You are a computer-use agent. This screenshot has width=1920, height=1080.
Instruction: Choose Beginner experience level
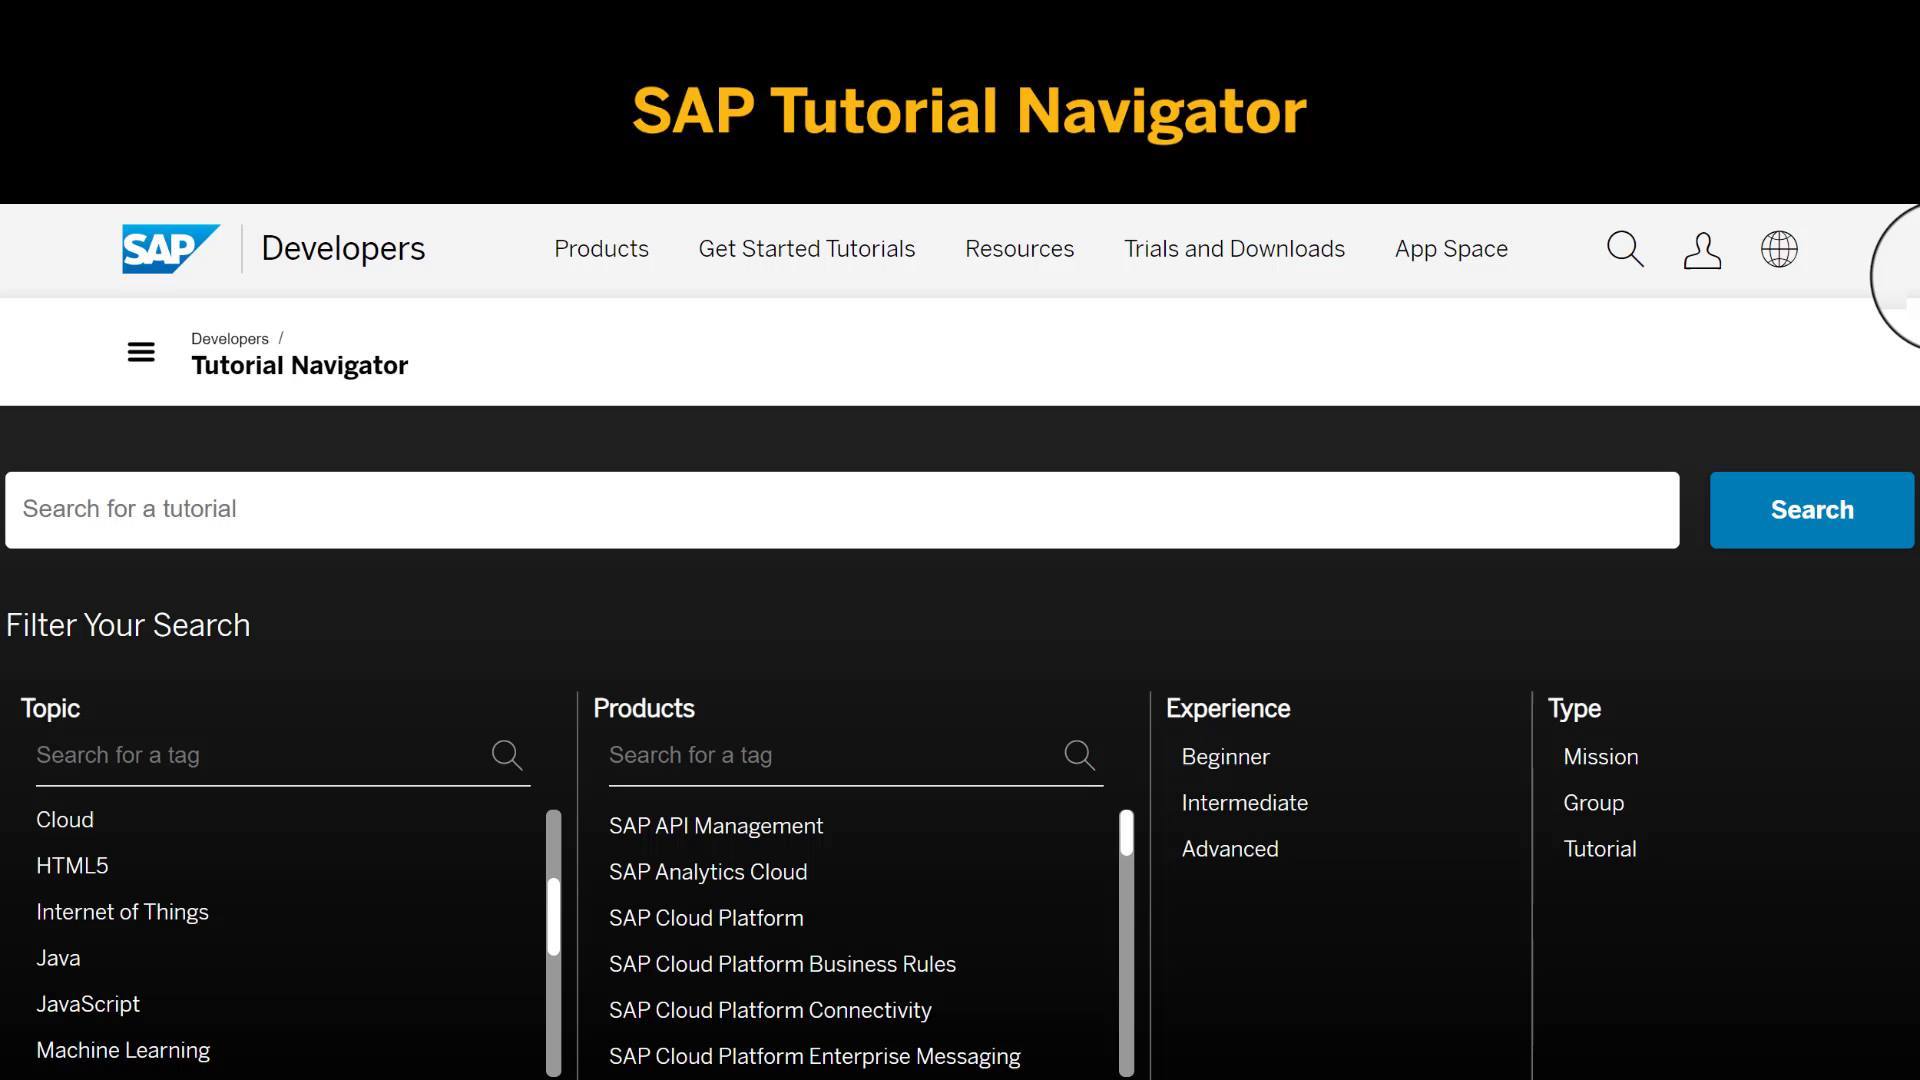click(x=1225, y=757)
